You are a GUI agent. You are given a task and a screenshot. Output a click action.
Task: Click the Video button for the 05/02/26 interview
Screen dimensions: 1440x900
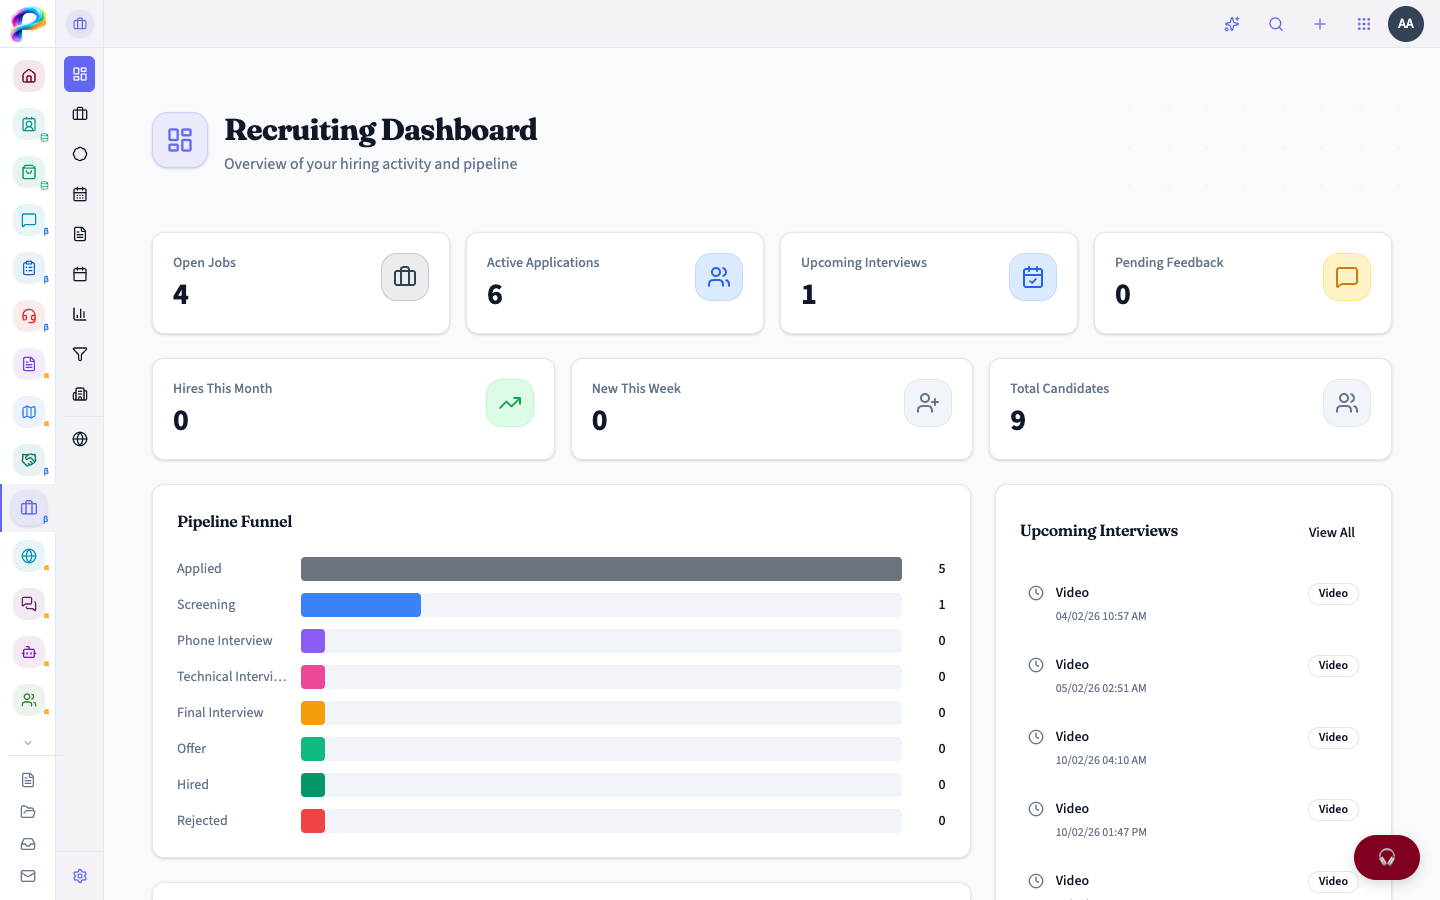[x=1333, y=665]
